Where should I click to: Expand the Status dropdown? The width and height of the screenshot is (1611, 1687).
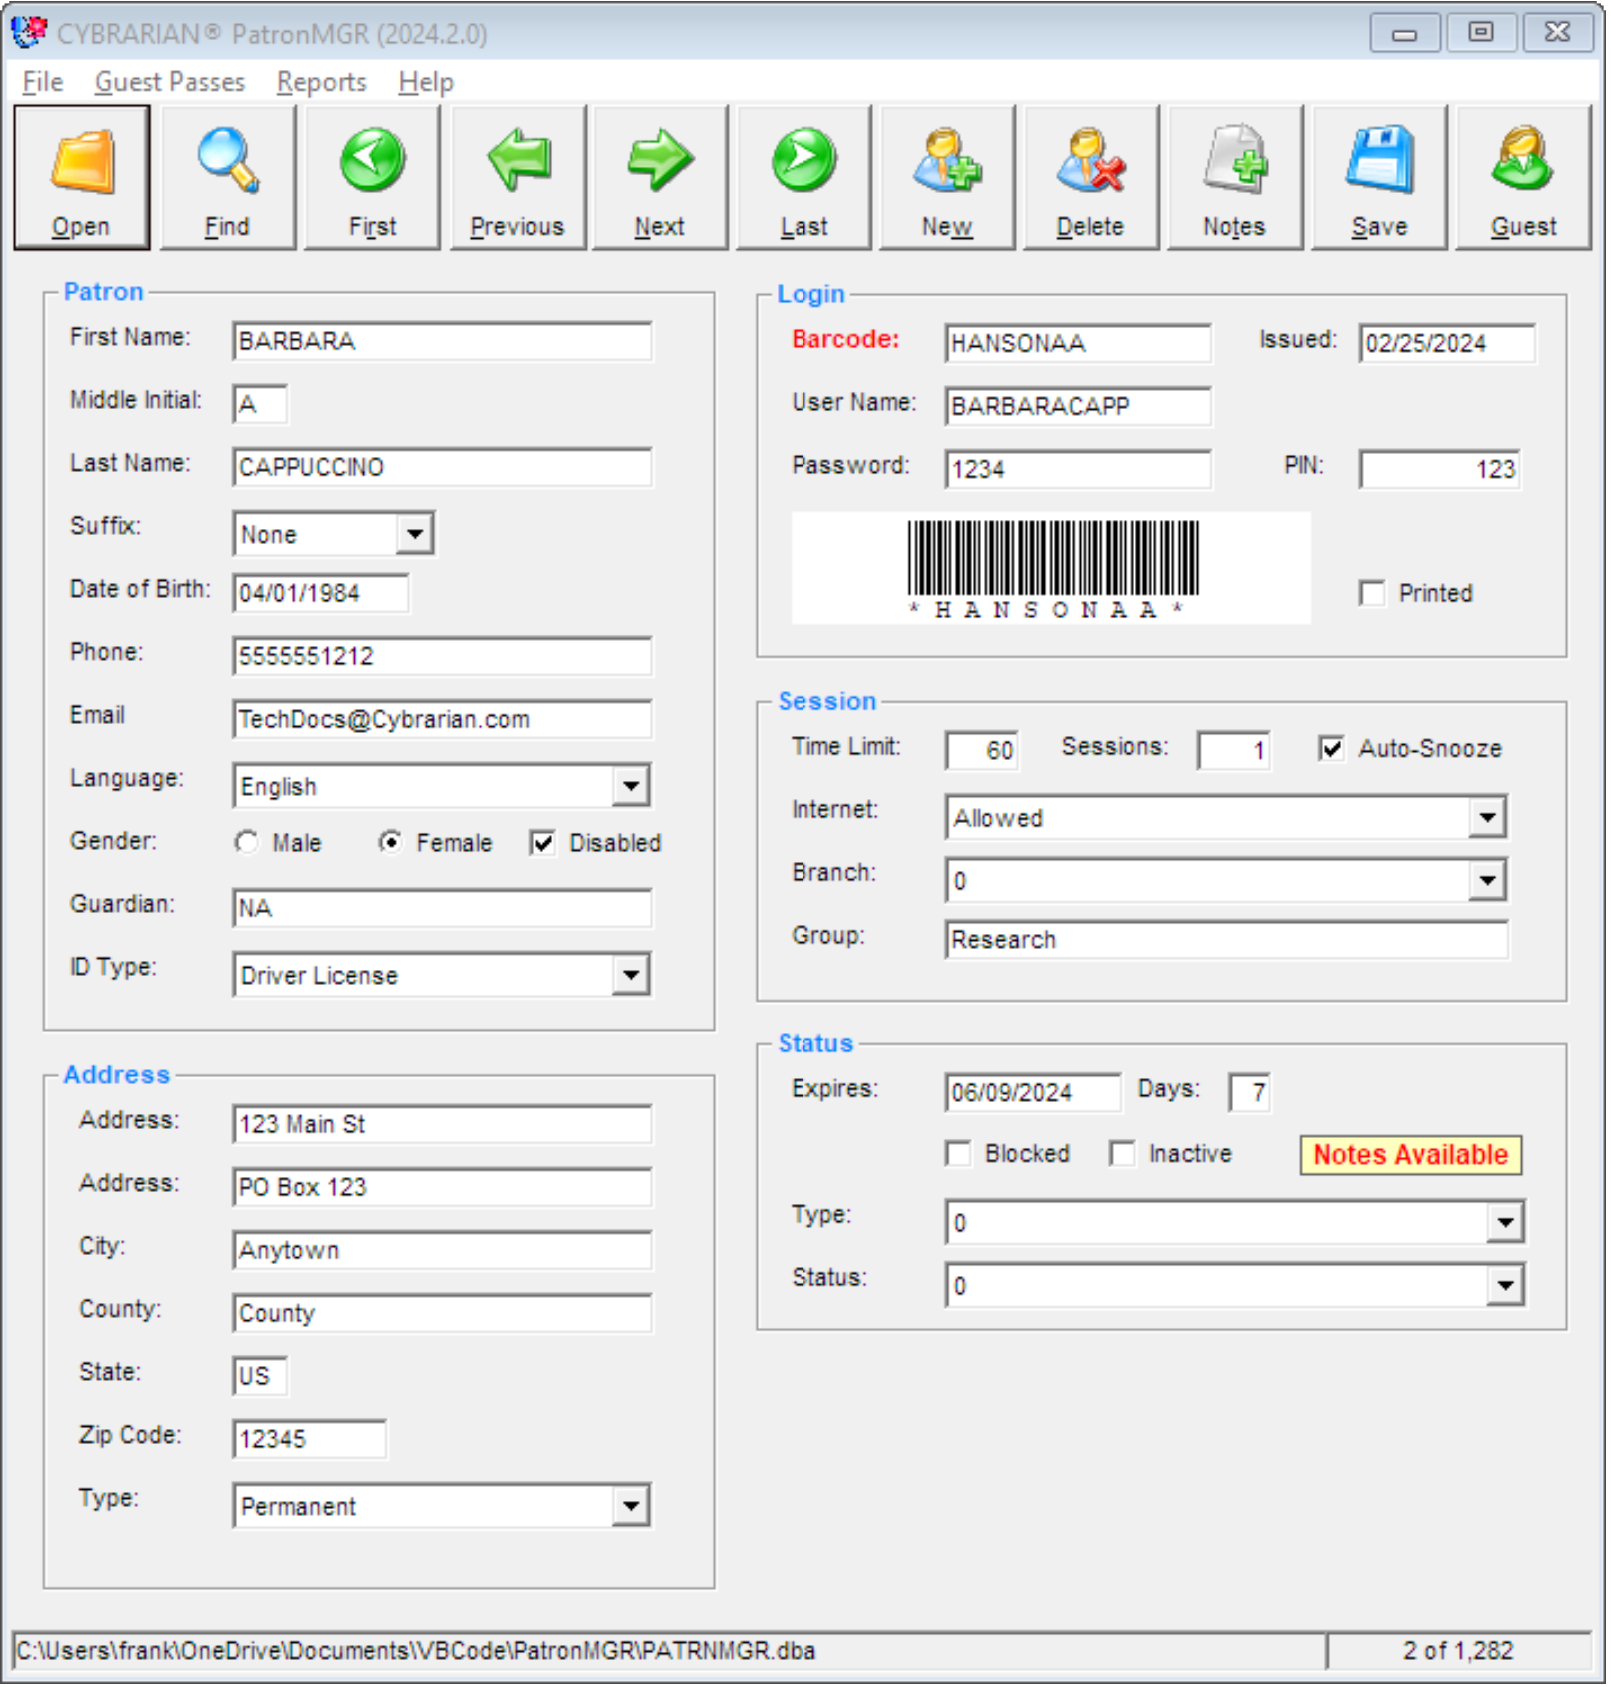tap(1505, 1287)
